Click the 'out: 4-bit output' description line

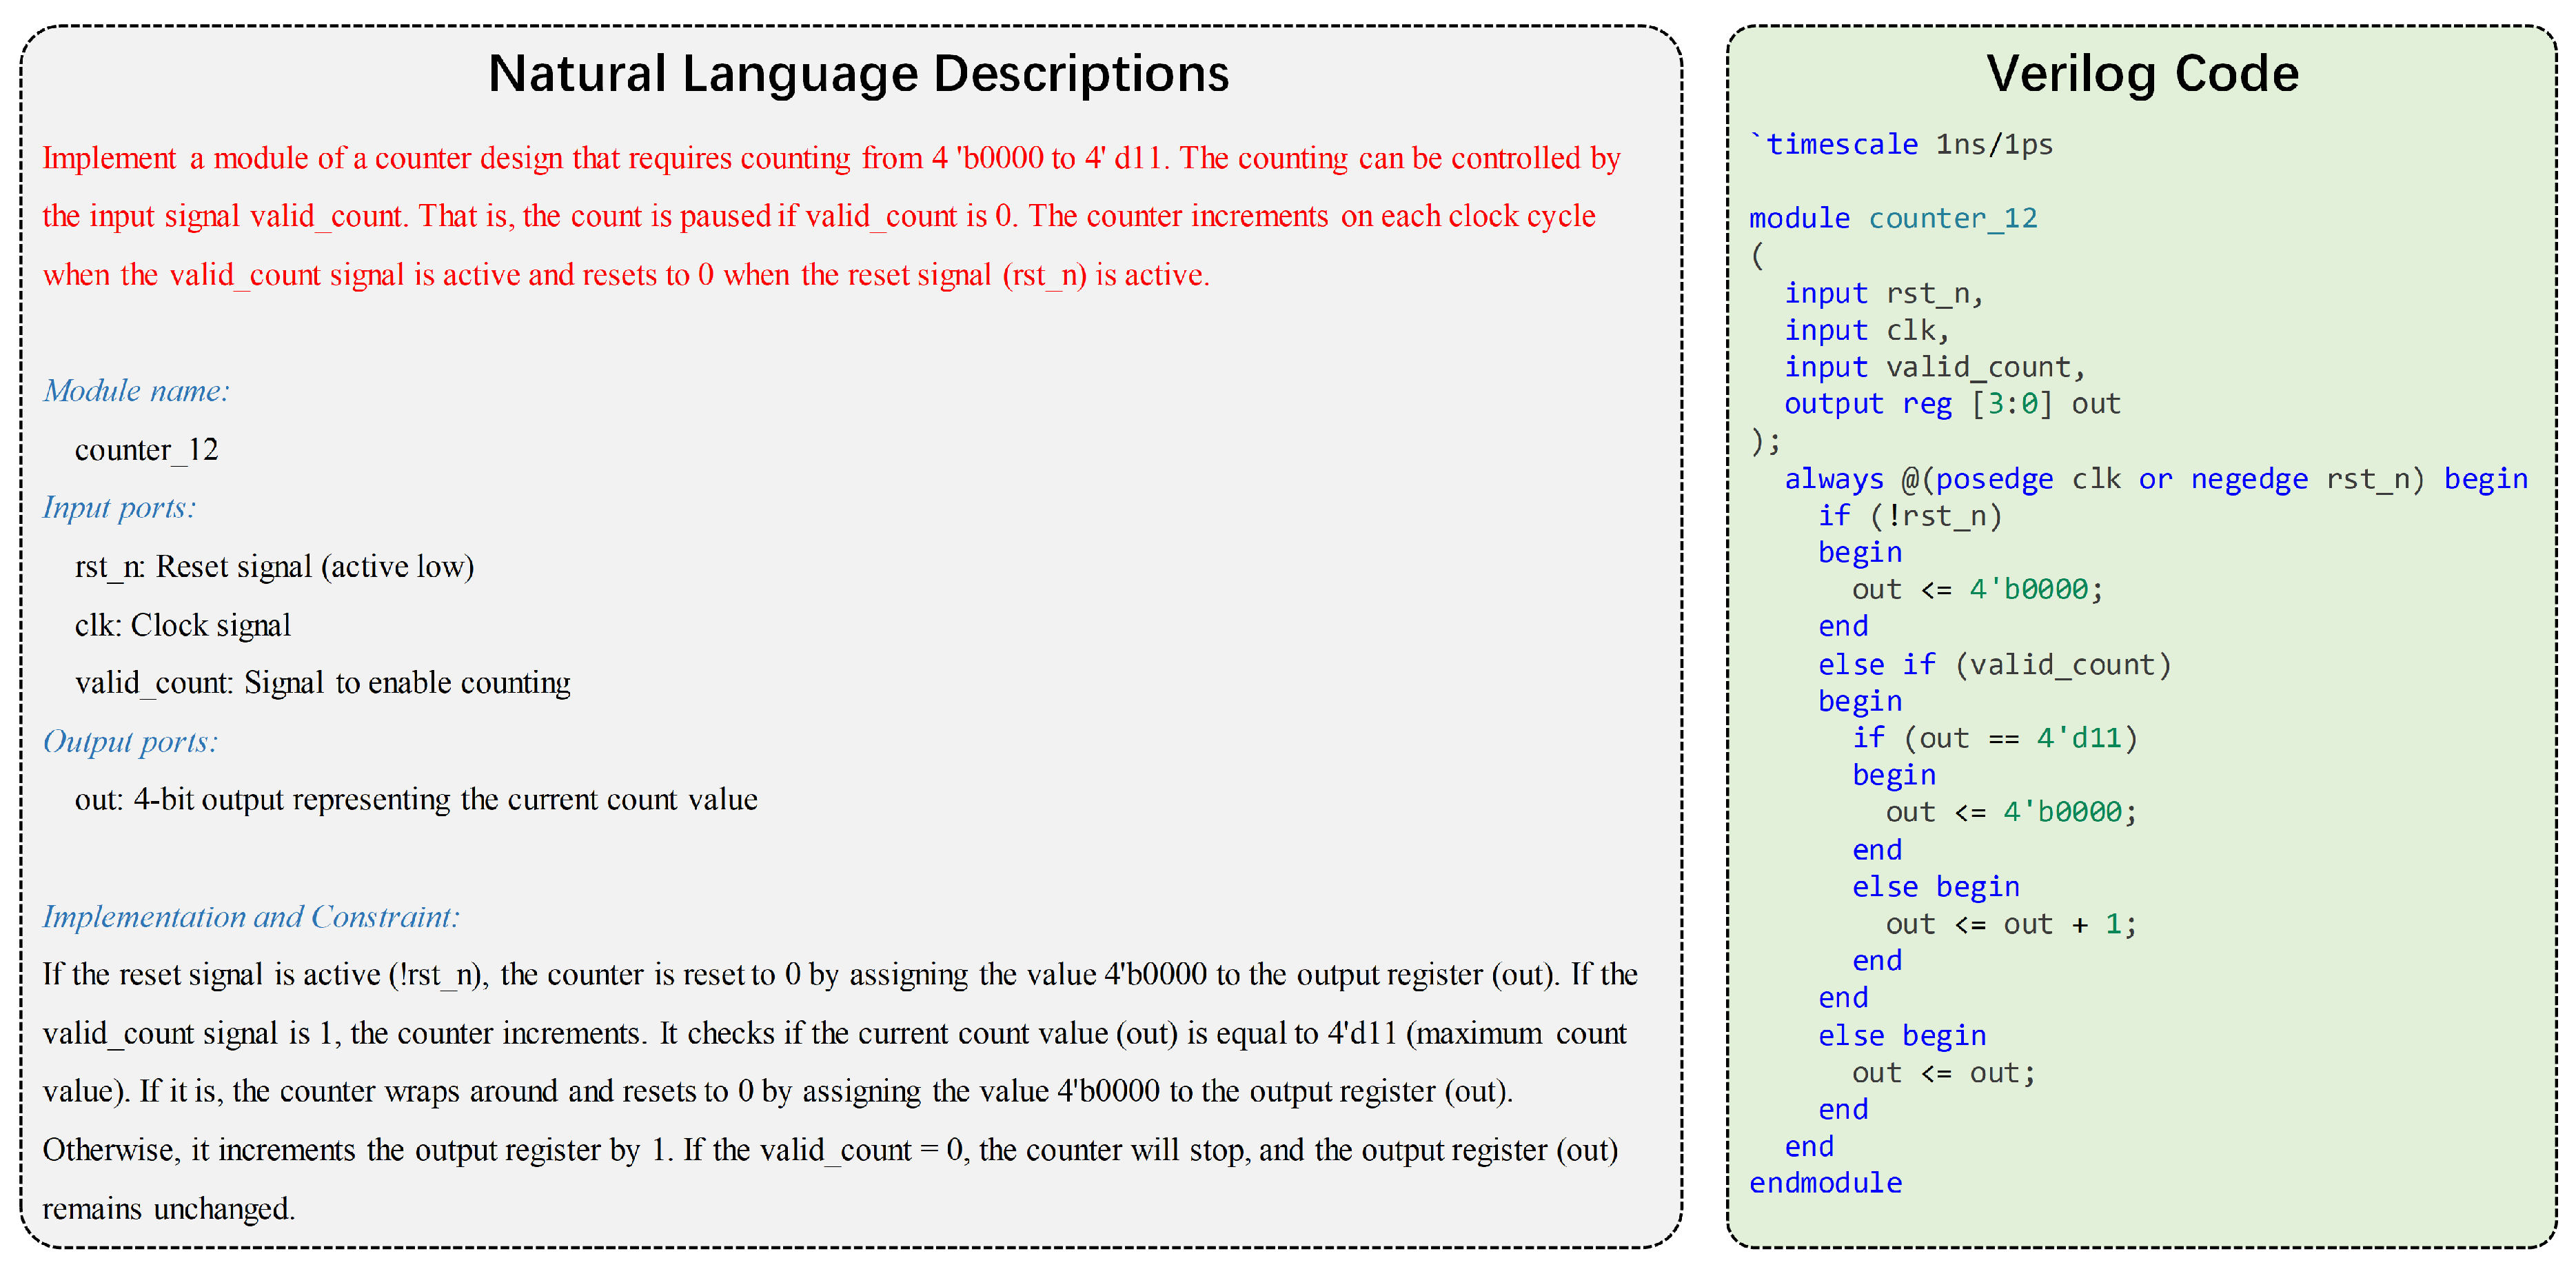click(415, 800)
